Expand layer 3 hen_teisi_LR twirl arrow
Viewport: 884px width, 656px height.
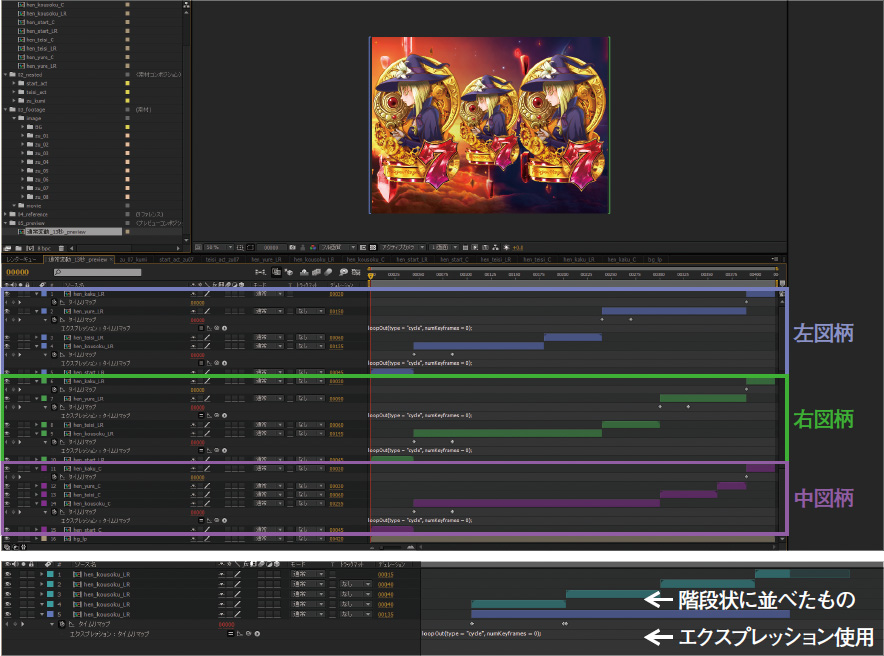click(36, 338)
